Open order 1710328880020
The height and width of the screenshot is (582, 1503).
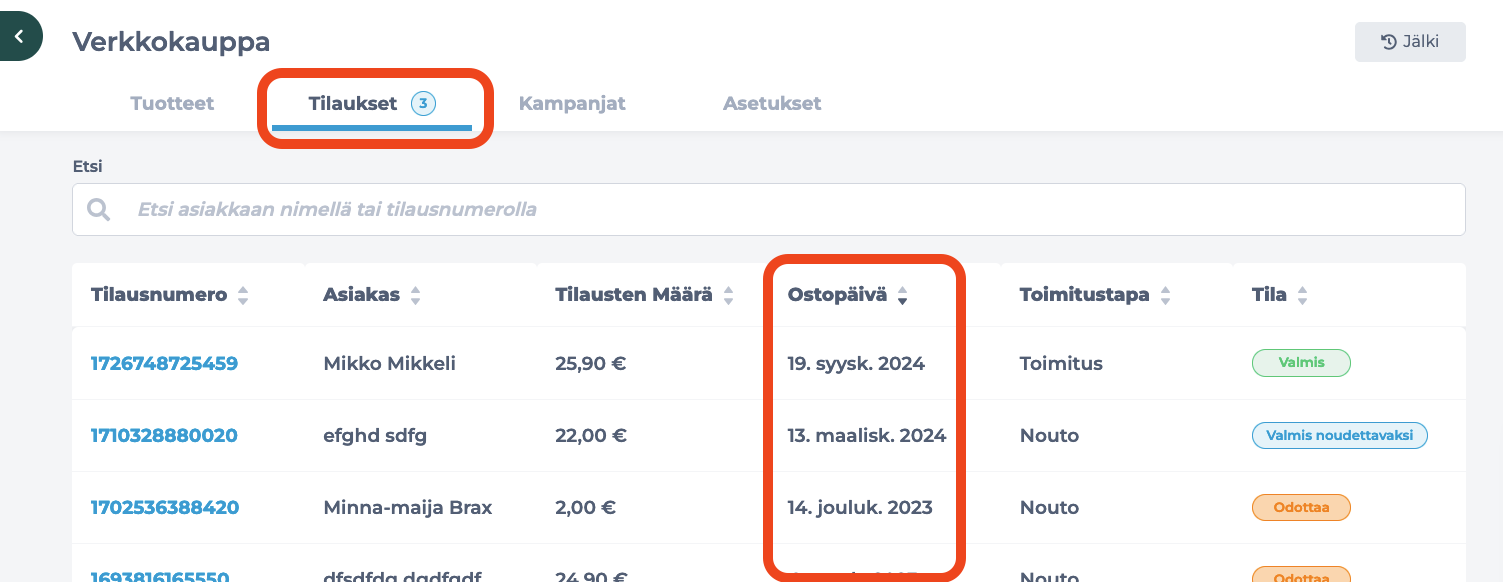coord(164,435)
